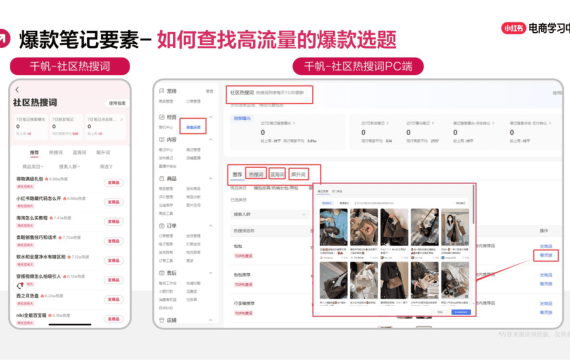This screenshot has width=570, height=360.
Task: Click 看灵感 link in the 行李箱推荐 row
Action: (x=546, y=312)
